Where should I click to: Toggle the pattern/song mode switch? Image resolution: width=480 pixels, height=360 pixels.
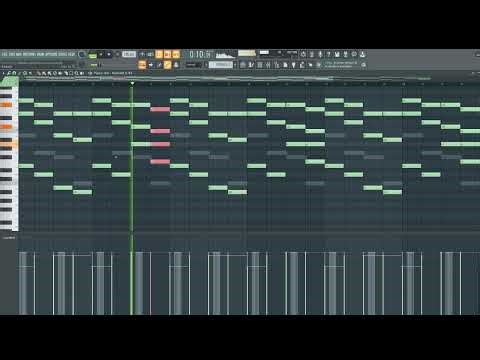pyautogui.click(x=93, y=55)
